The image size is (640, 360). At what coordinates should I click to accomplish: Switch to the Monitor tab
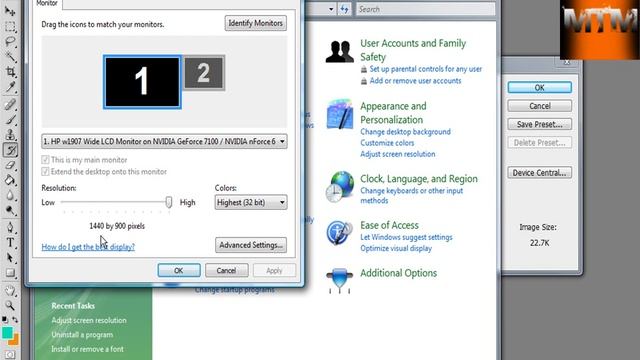click(47, 4)
